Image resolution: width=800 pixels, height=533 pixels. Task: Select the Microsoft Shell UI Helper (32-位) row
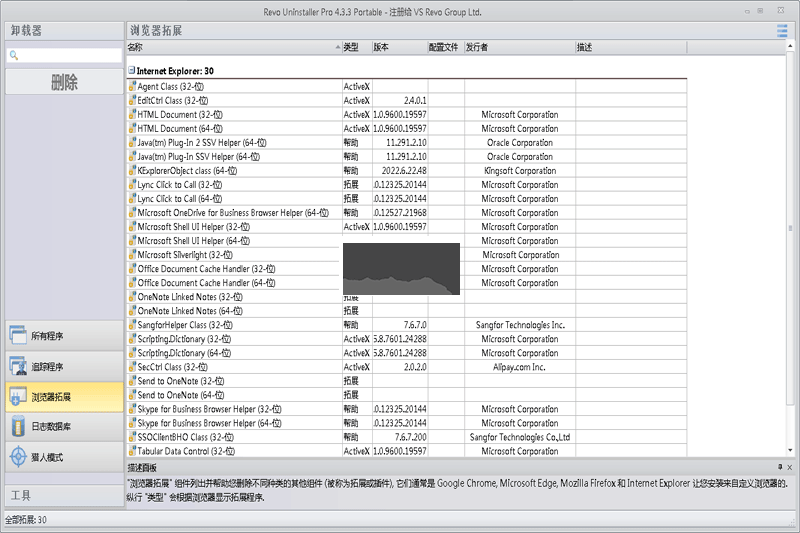click(407, 226)
